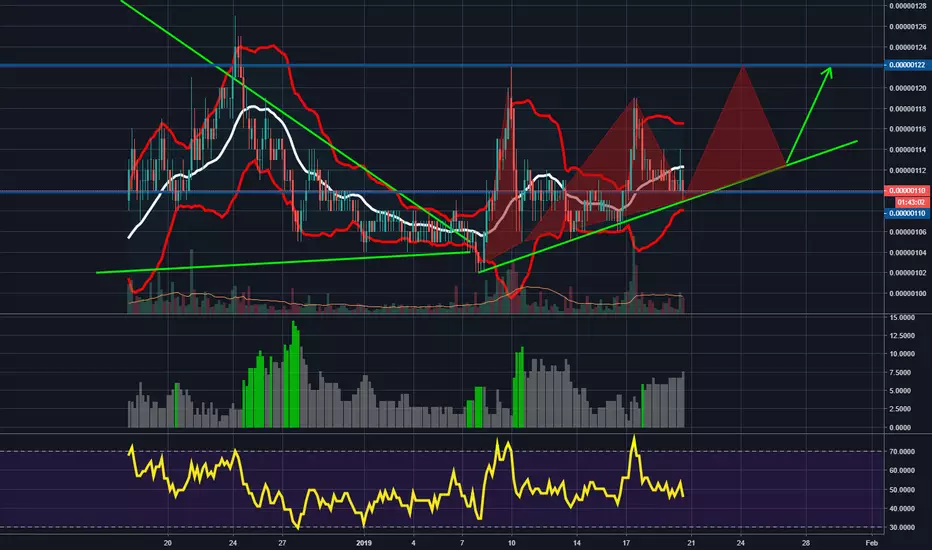Click the 7 date label on time axis

click(x=462, y=543)
